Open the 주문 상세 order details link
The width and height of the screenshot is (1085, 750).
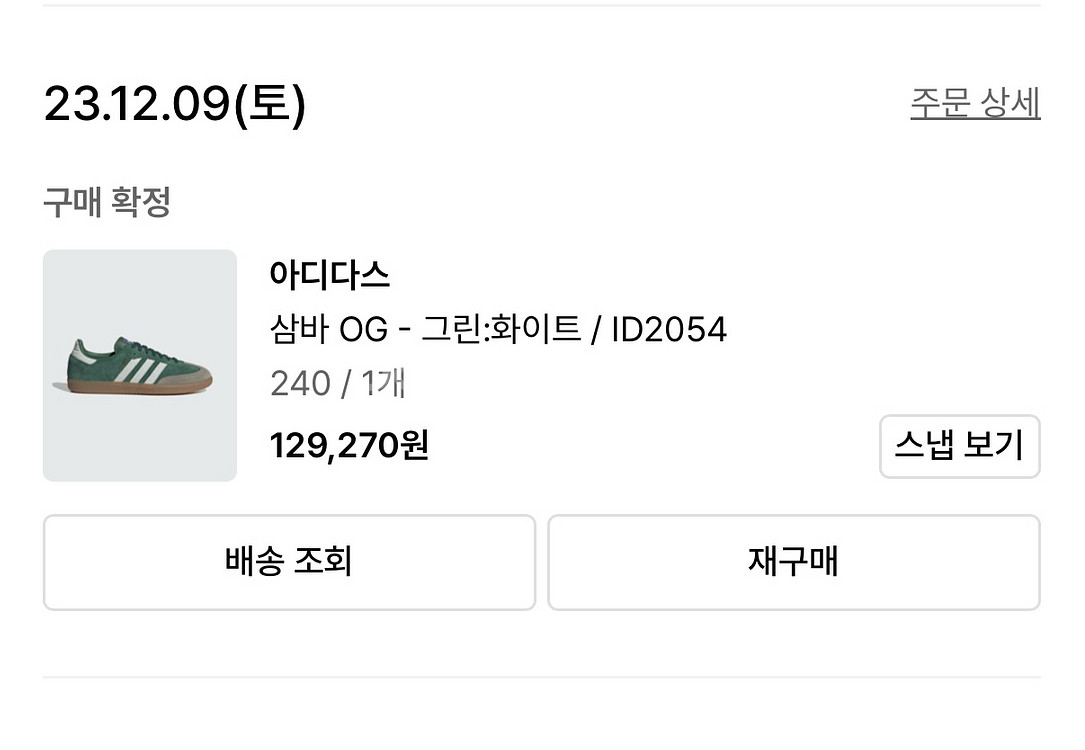tap(974, 103)
